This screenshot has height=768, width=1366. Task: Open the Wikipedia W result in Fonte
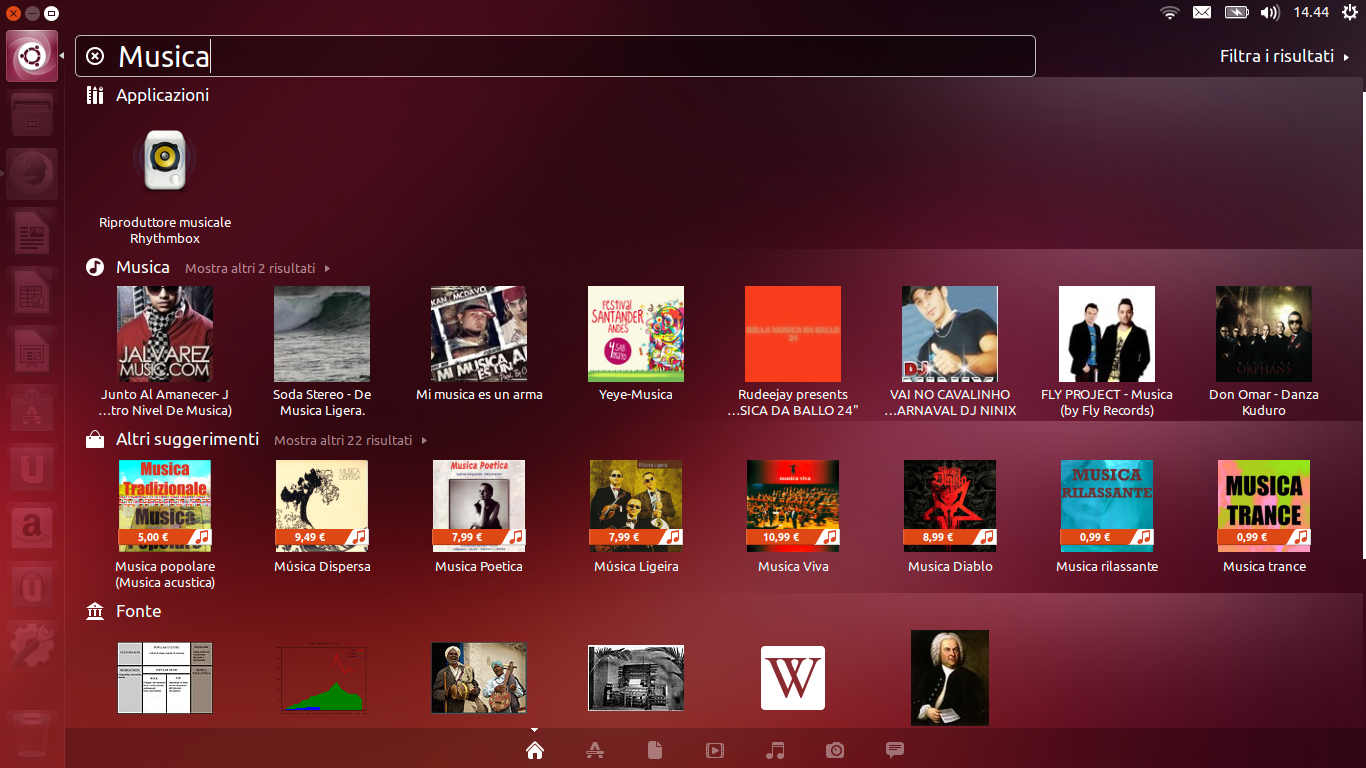793,678
